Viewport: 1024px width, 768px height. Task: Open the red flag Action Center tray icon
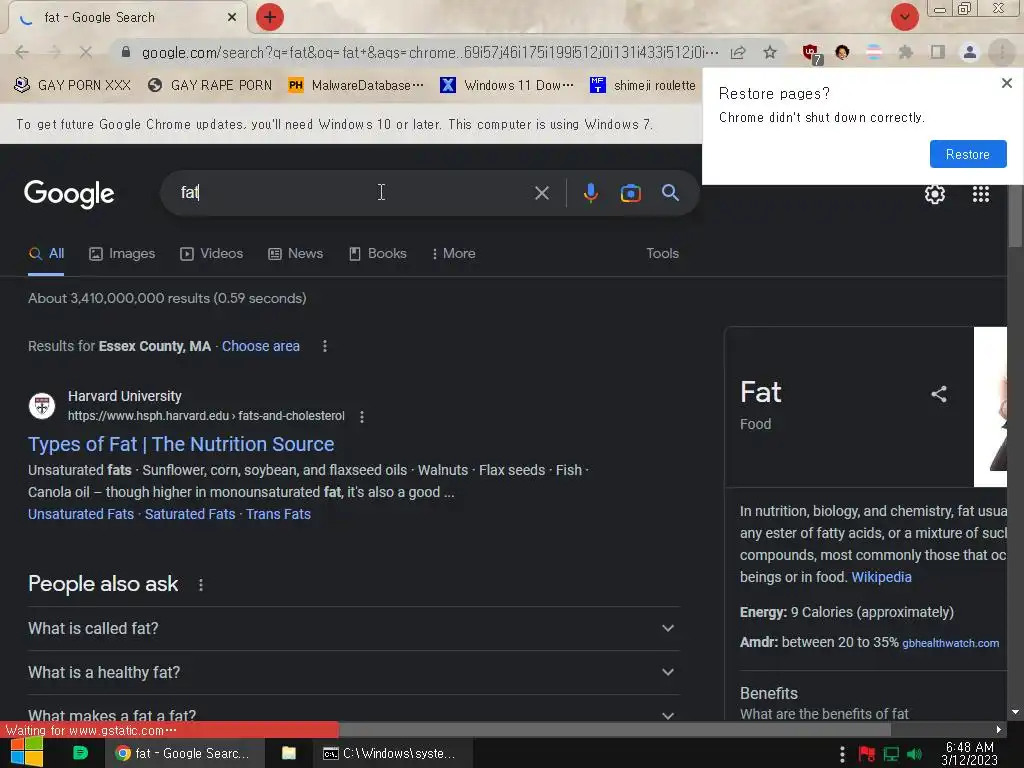(867, 754)
